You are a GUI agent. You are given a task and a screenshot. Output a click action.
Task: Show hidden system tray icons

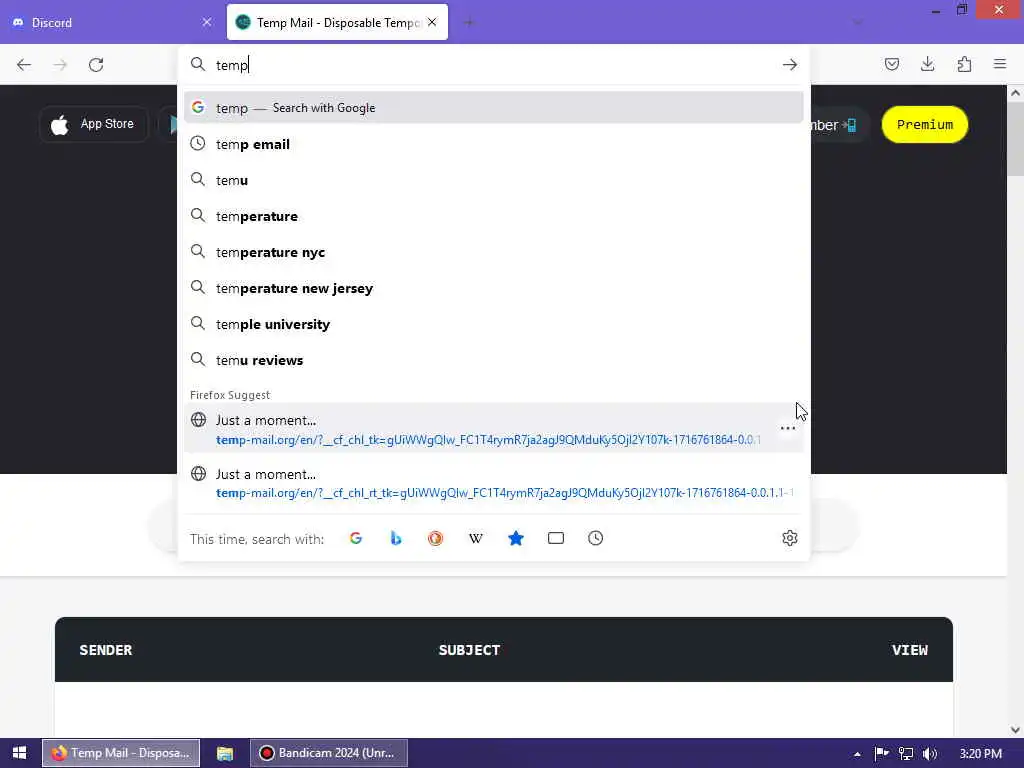coord(857,754)
